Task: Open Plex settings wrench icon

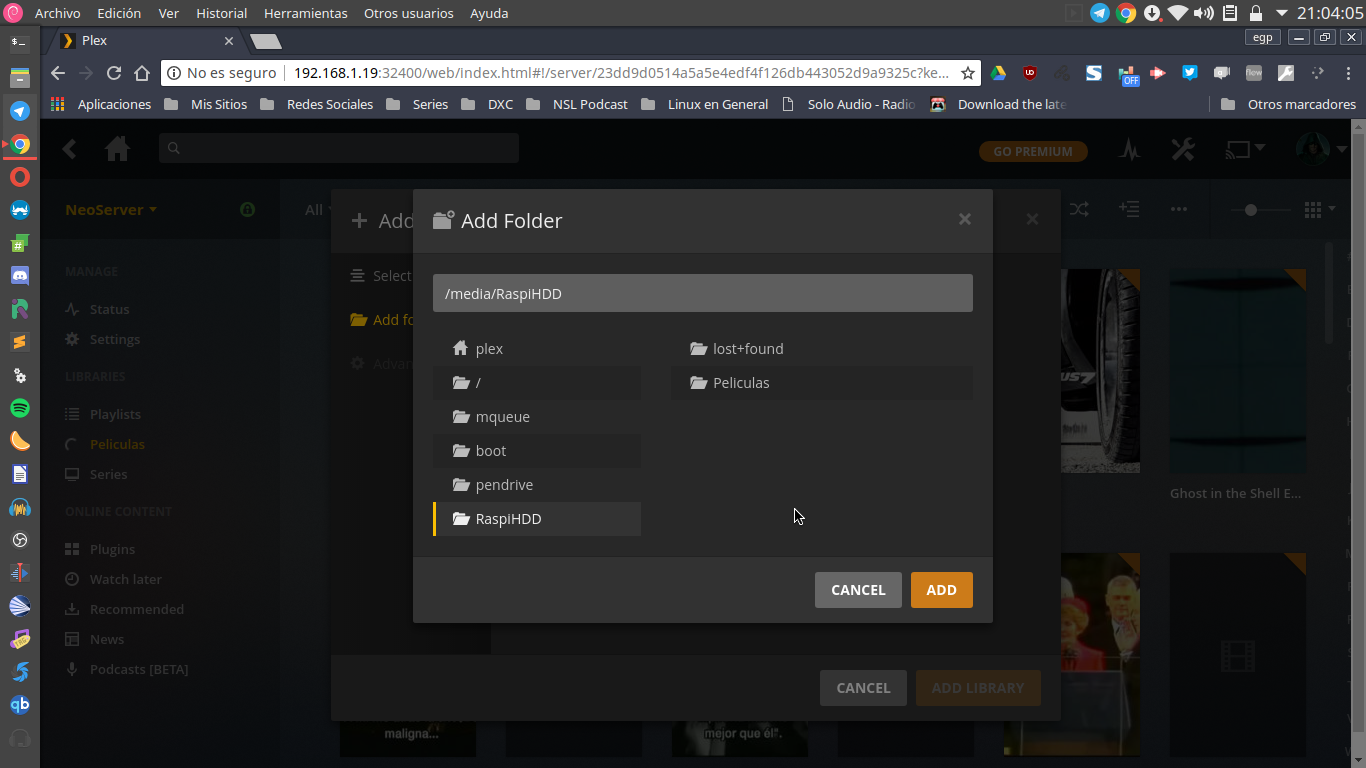Action: [x=1183, y=150]
